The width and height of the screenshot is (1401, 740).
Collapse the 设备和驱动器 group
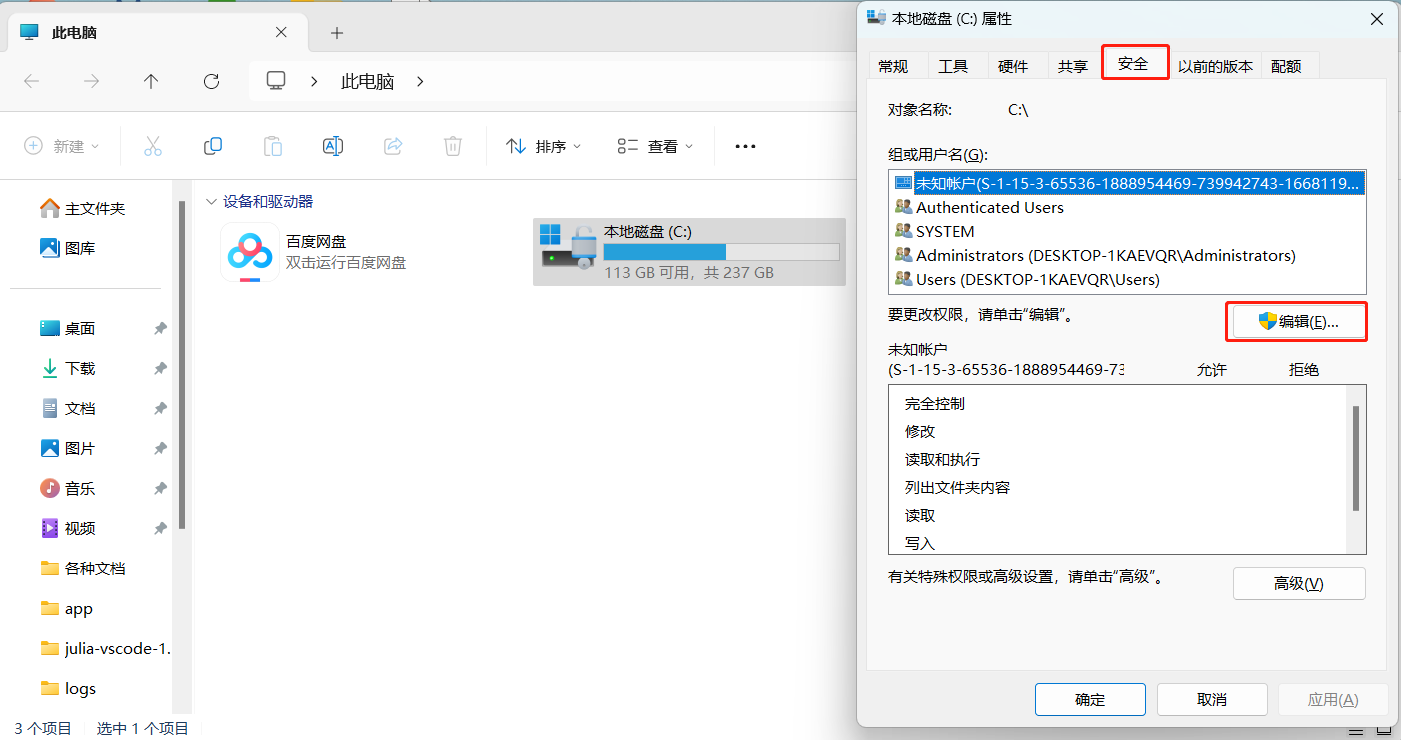(x=211, y=201)
